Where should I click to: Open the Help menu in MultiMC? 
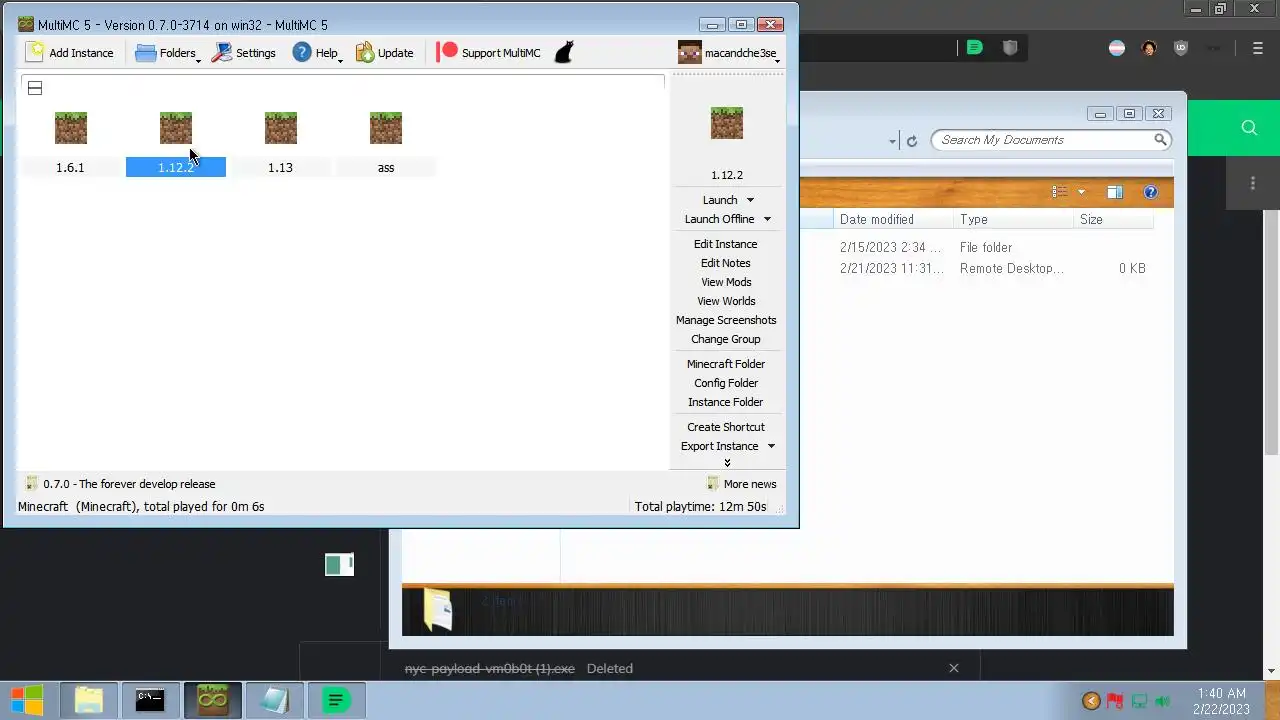[x=317, y=53]
